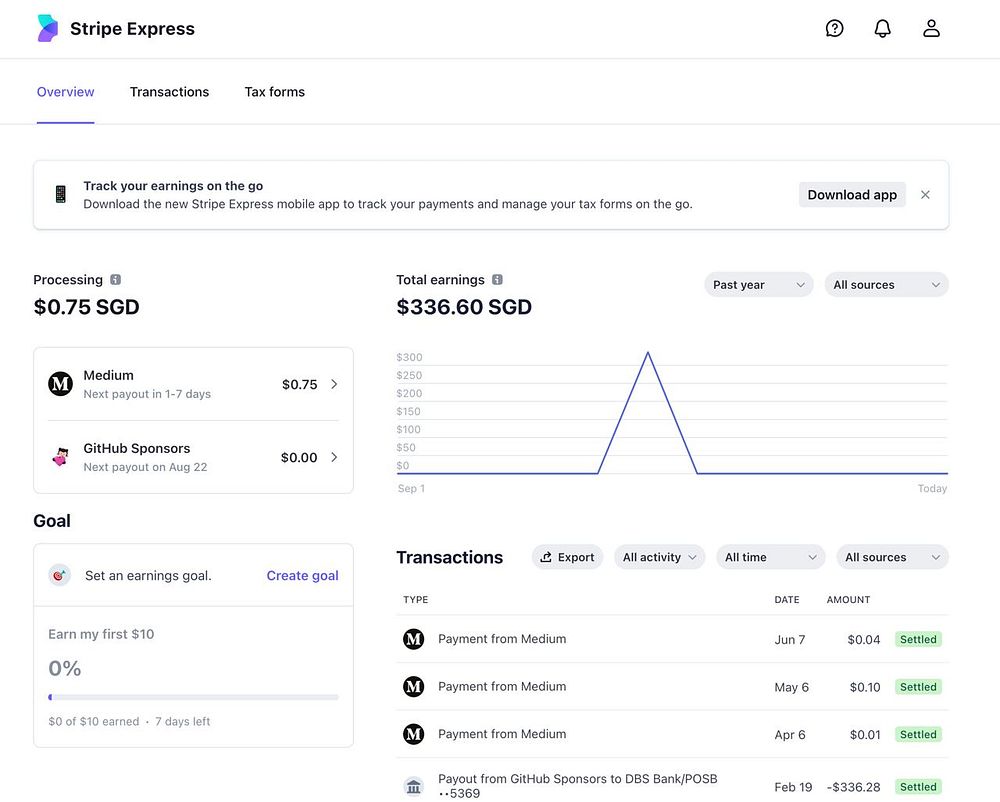Open the user account profile icon
The image size is (1000, 802).
(x=931, y=29)
